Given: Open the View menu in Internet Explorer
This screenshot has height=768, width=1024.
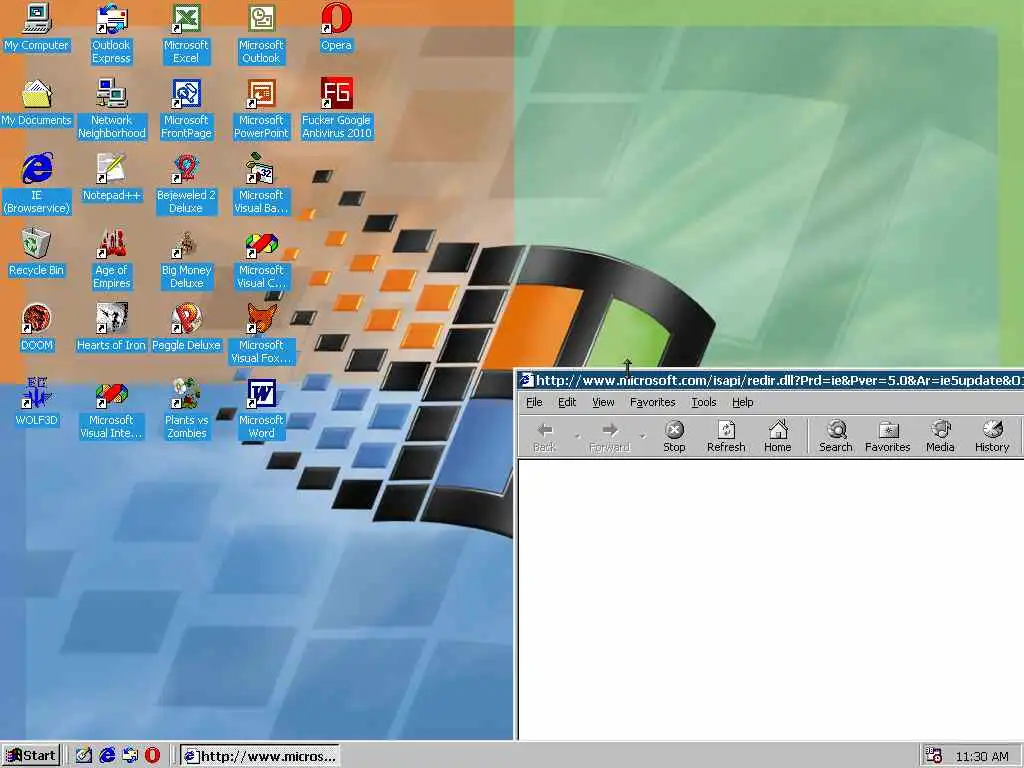Looking at the screenshot, I should coord(603,402).
